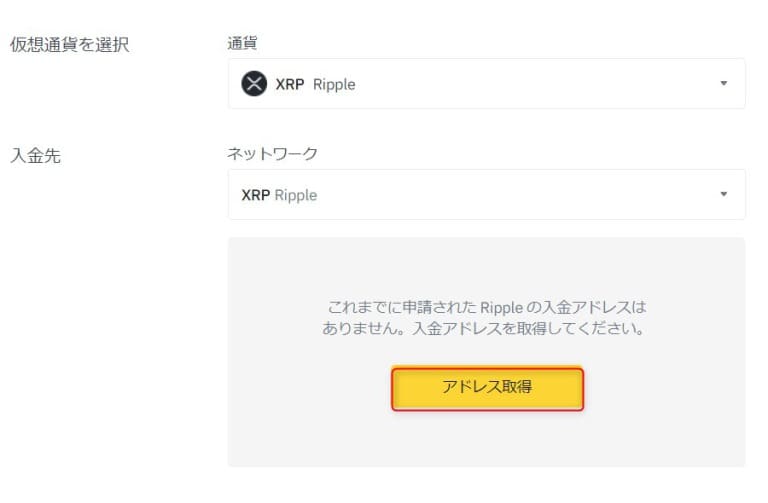Click the XRP coin logo icon

pyautogui.click(x=254, y=84)
